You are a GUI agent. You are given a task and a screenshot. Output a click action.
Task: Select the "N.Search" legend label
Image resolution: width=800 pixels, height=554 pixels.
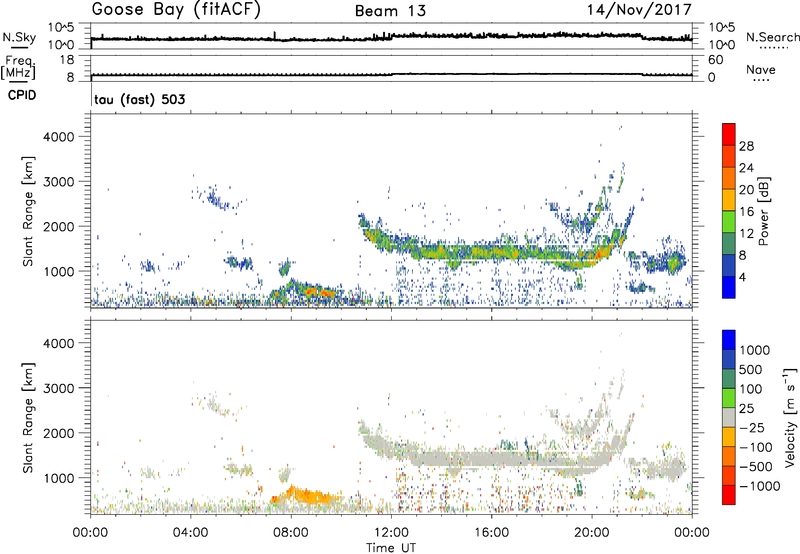(x=773, y=37)
